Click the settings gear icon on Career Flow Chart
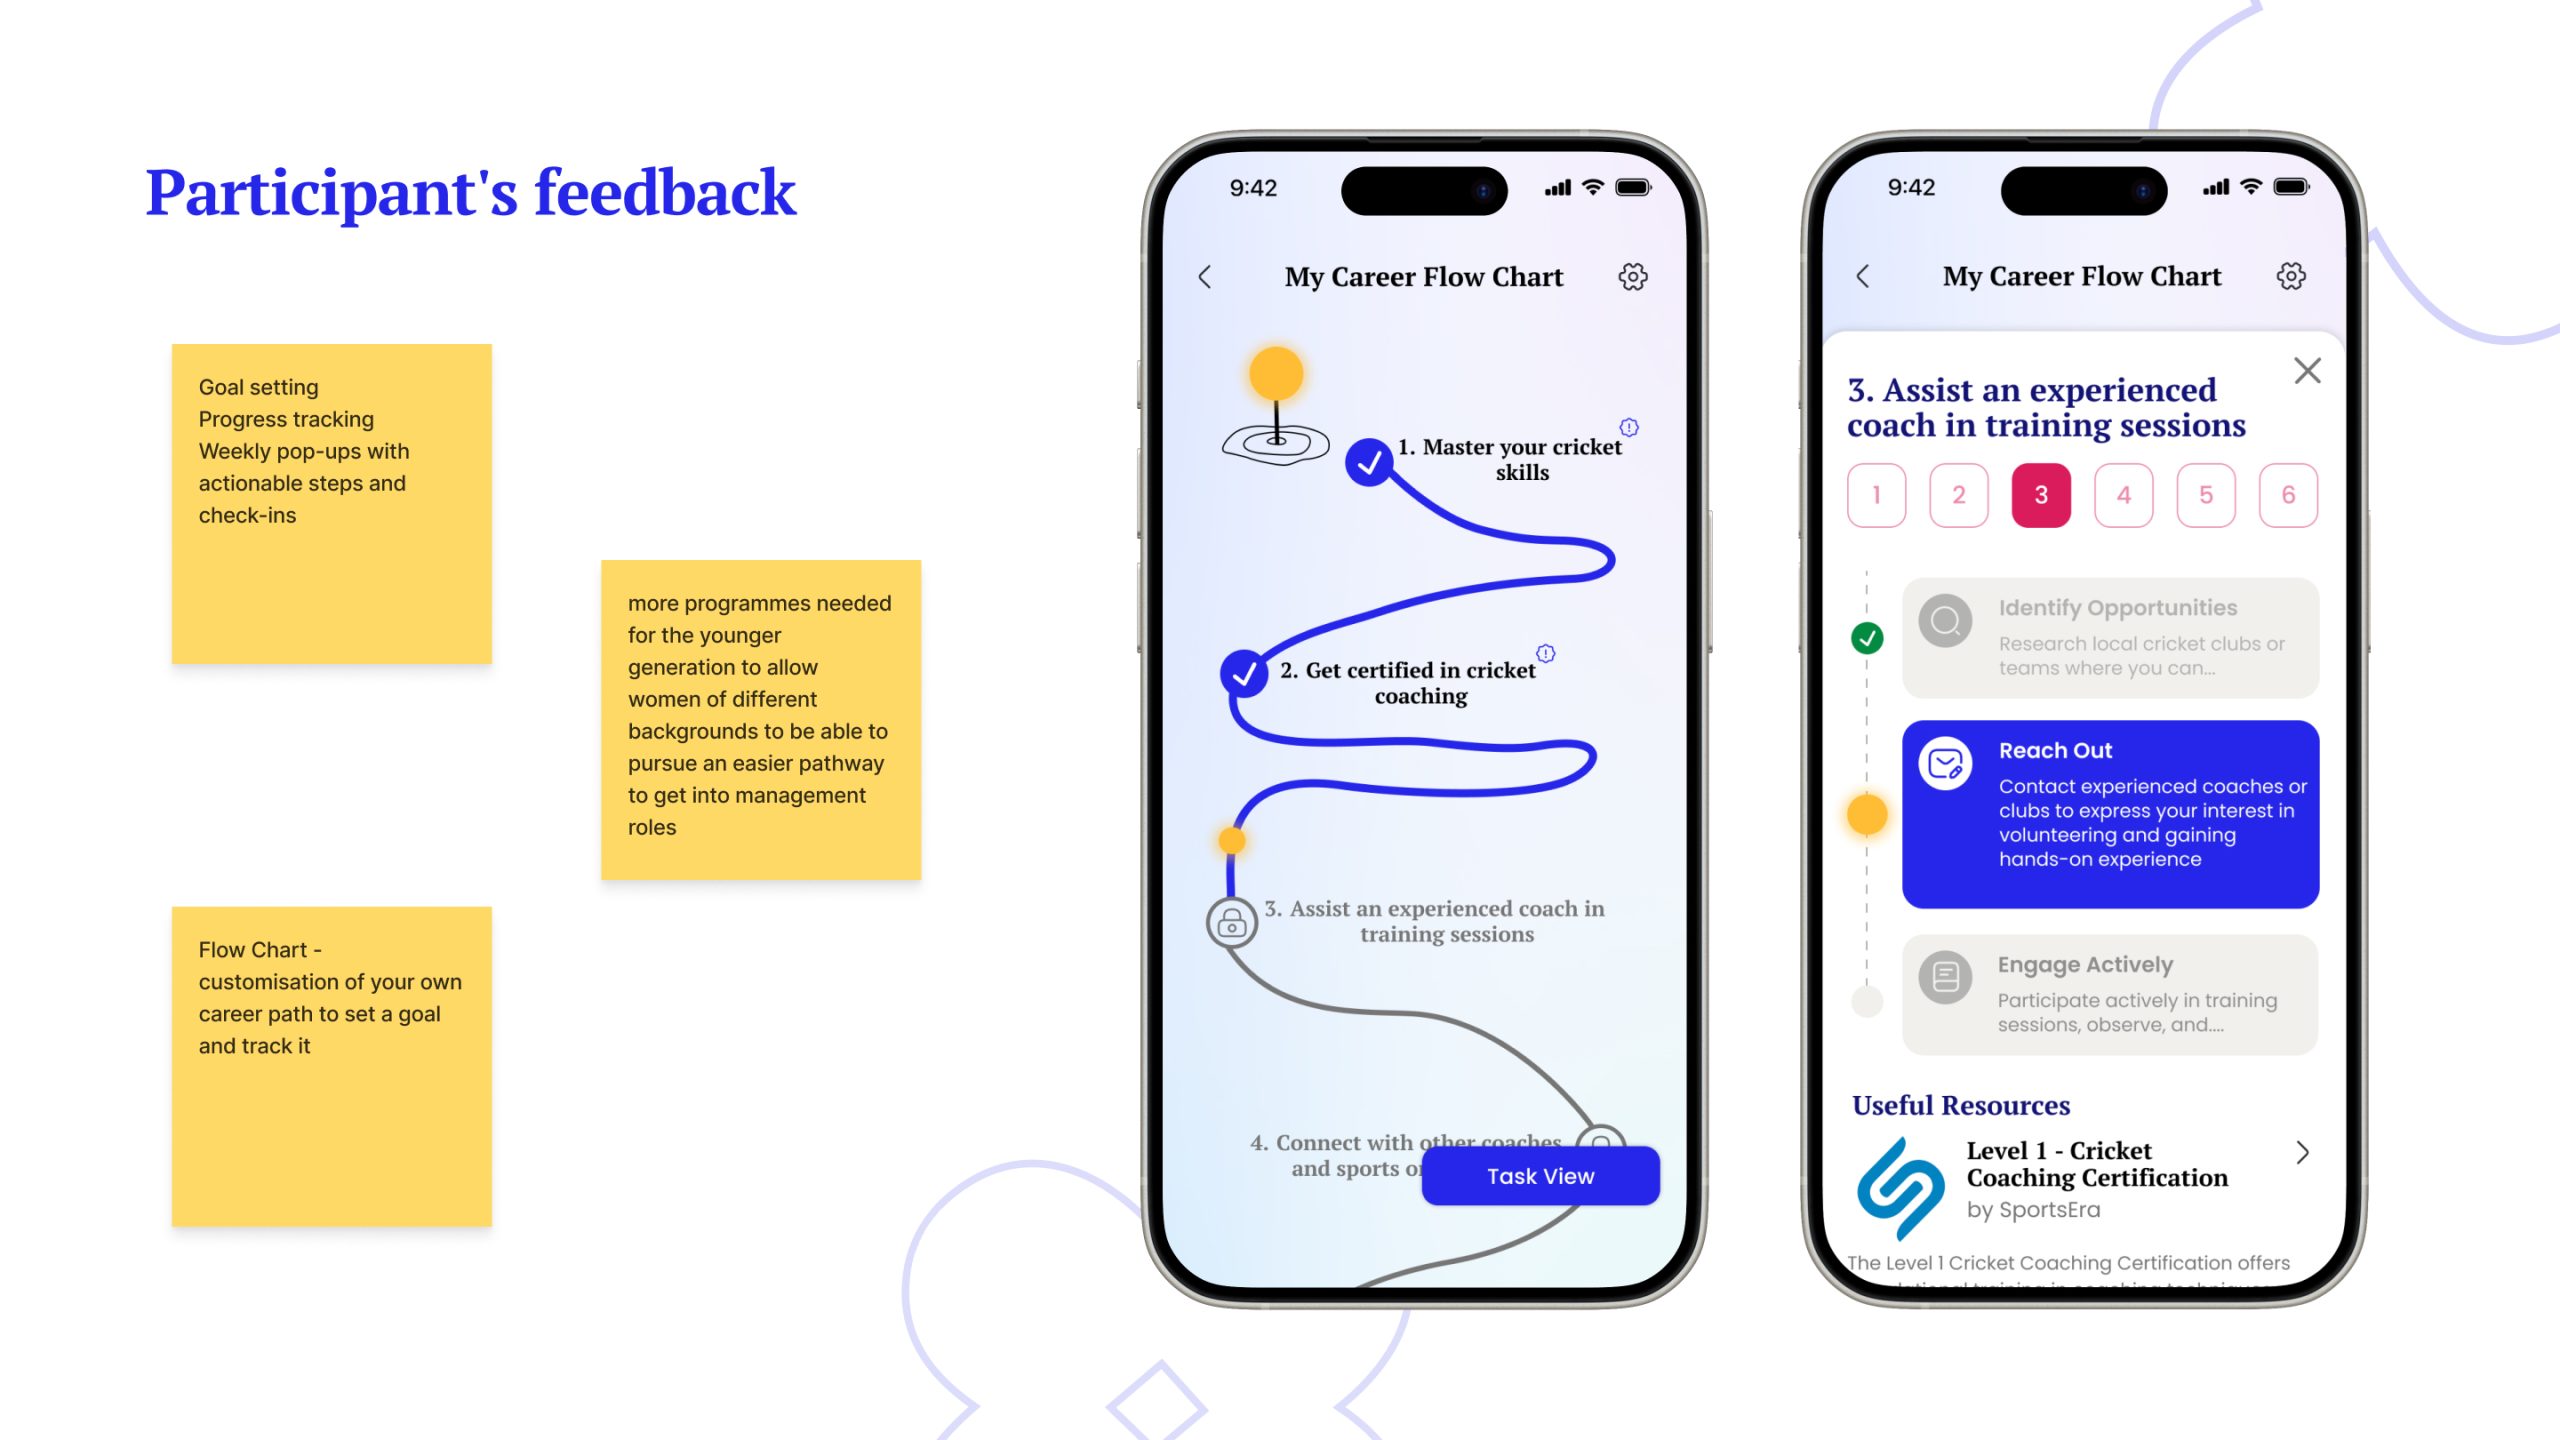The image size is (2560, 1440). point(1632,276)
